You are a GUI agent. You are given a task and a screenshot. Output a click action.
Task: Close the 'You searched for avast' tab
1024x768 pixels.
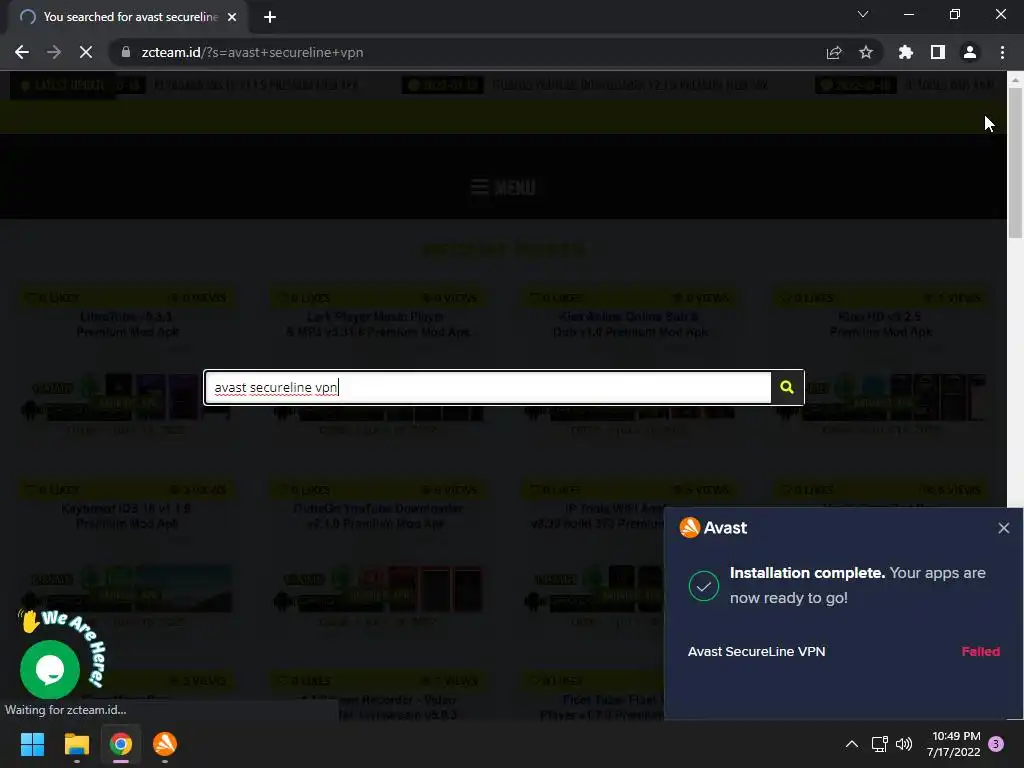coord(232,17)
